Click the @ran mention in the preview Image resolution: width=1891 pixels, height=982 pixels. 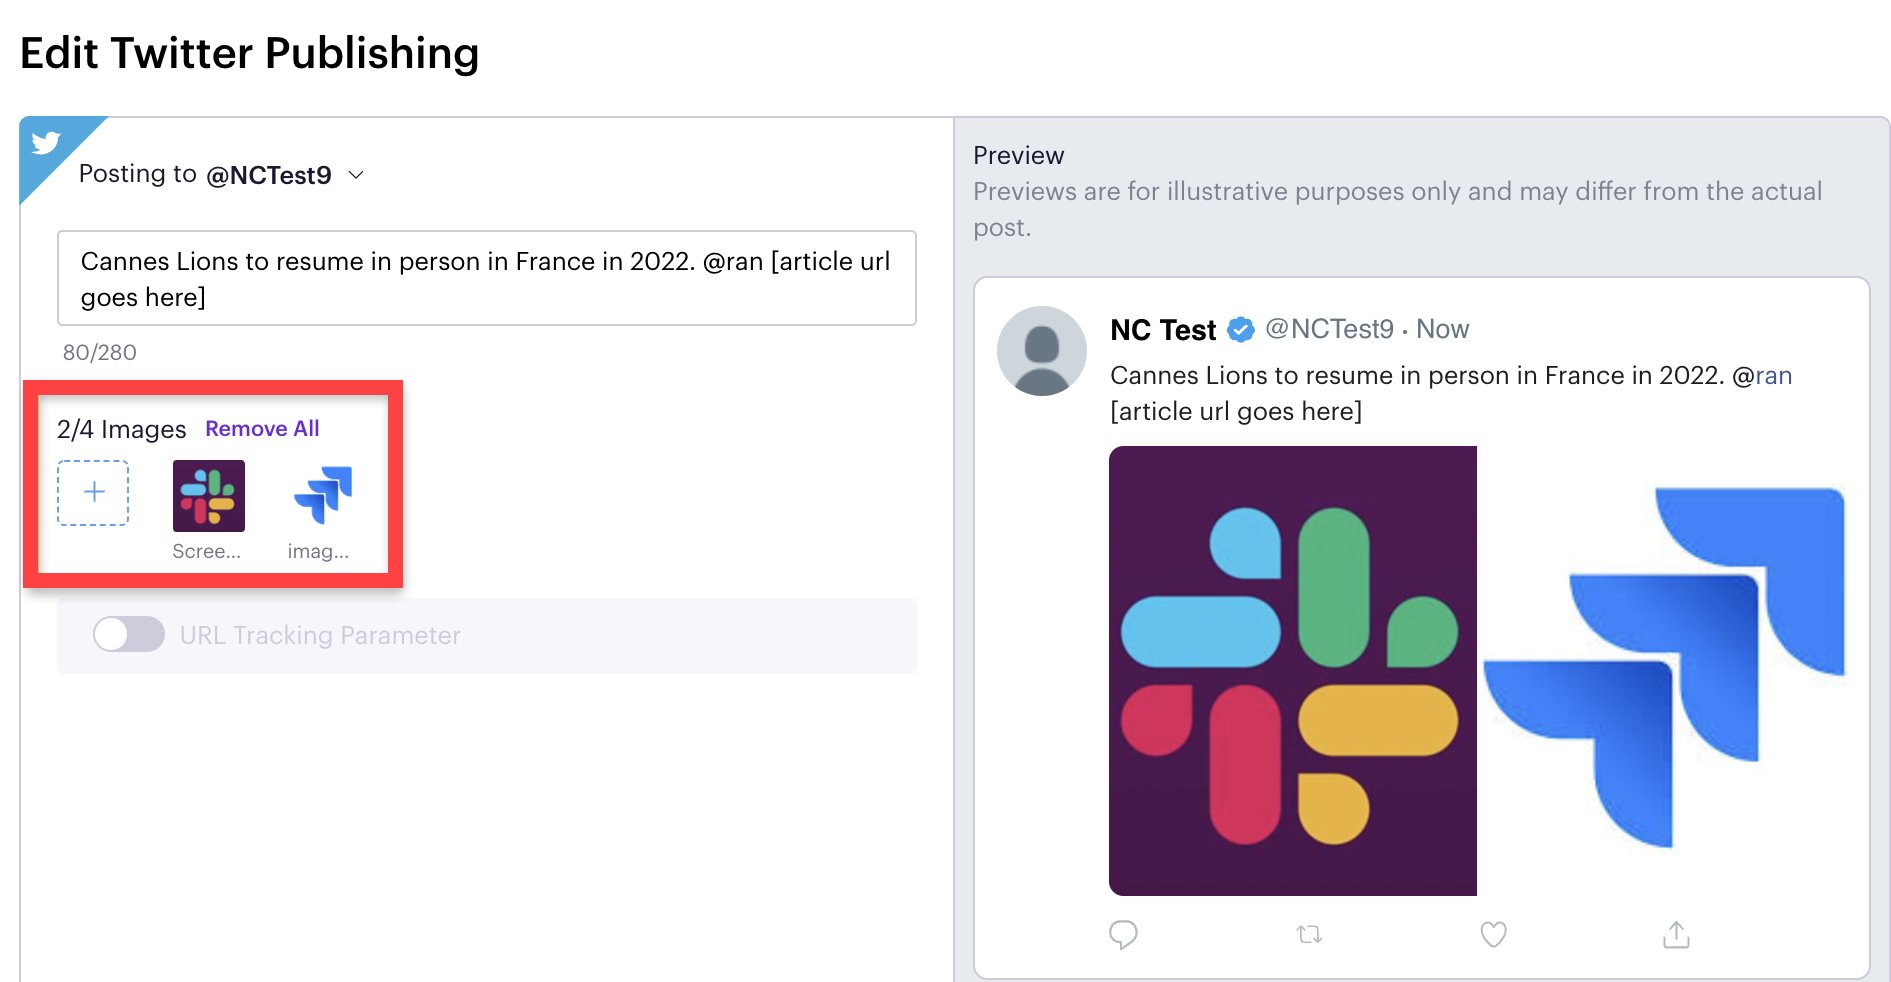[1762, 375]
